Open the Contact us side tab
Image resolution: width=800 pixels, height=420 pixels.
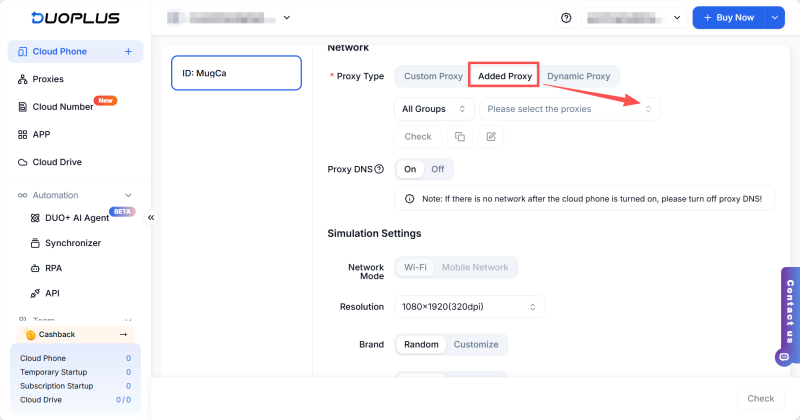(789, 311)
